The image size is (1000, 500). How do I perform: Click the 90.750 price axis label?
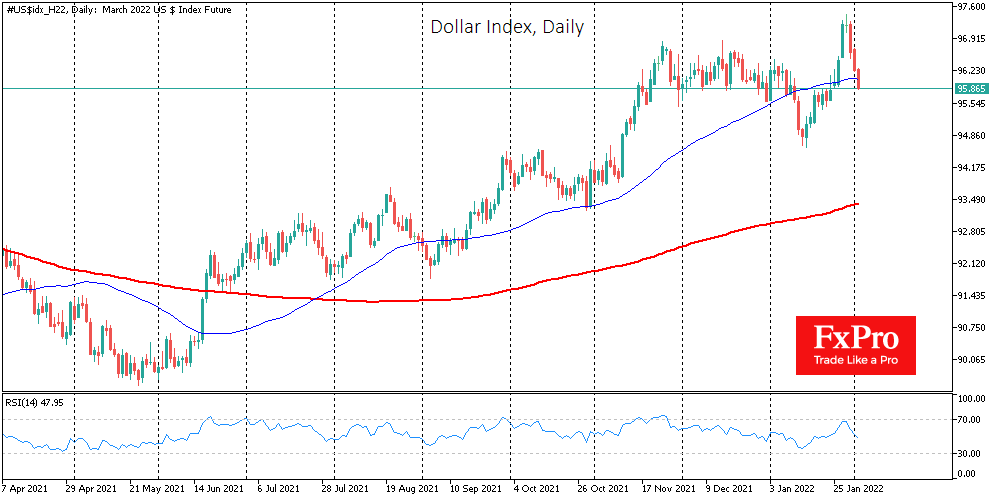point(972,328)
